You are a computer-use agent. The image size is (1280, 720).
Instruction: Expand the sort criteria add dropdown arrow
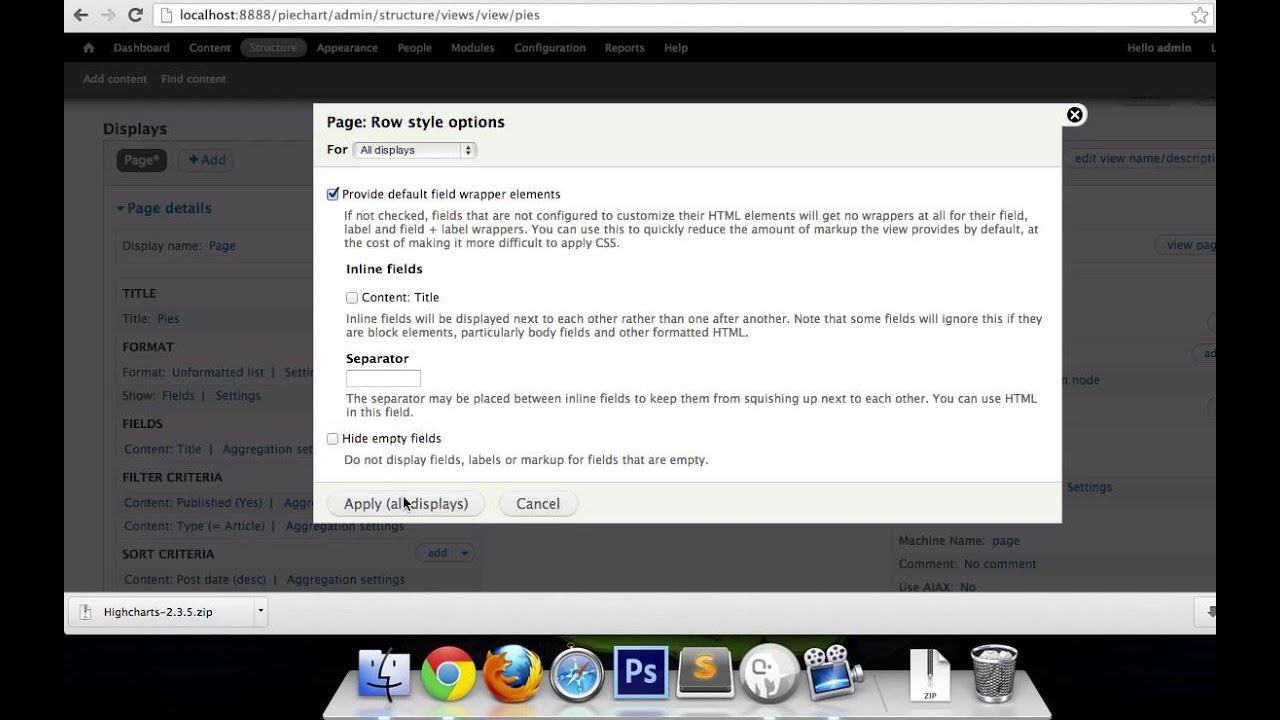pyautogui.click(x=464, y=553)
